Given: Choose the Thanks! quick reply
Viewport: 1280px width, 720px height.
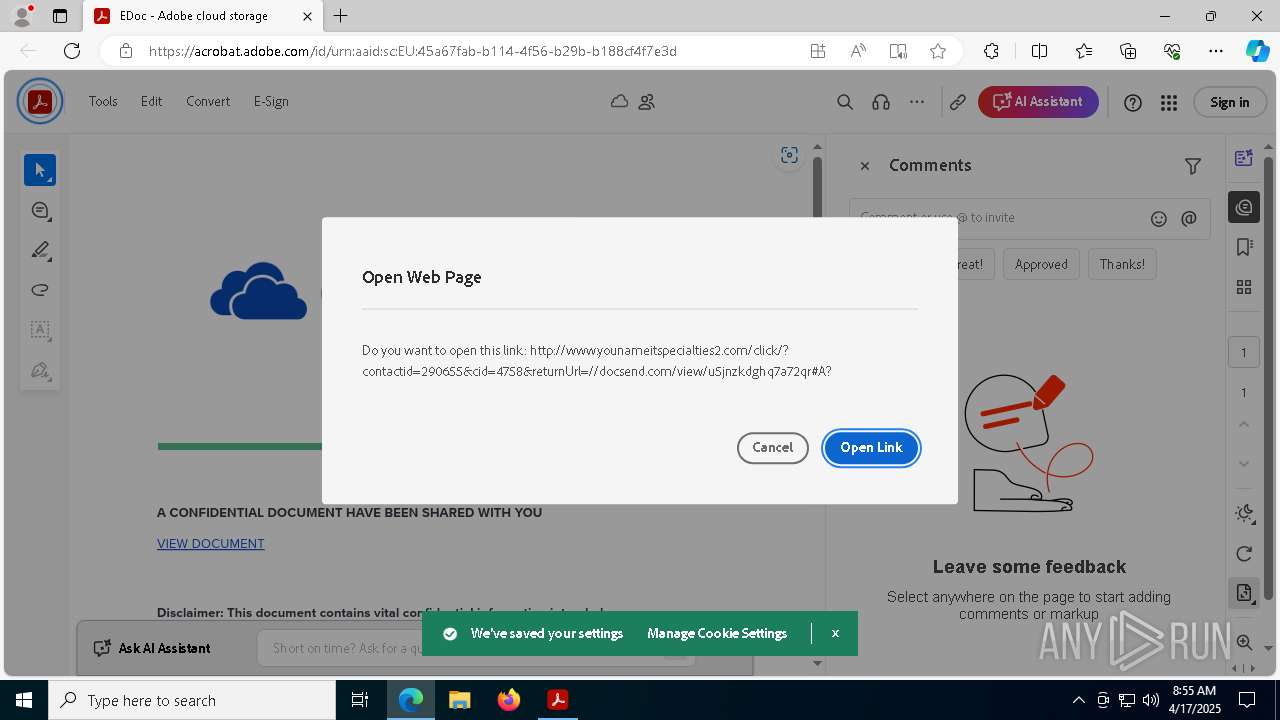Looking at the screenshot, I should pos(1122,264).
